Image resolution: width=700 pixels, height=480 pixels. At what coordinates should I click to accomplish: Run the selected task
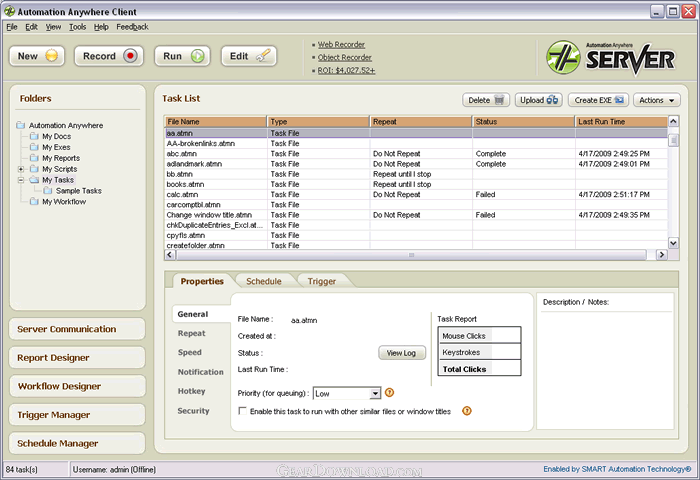pos(182,56)
